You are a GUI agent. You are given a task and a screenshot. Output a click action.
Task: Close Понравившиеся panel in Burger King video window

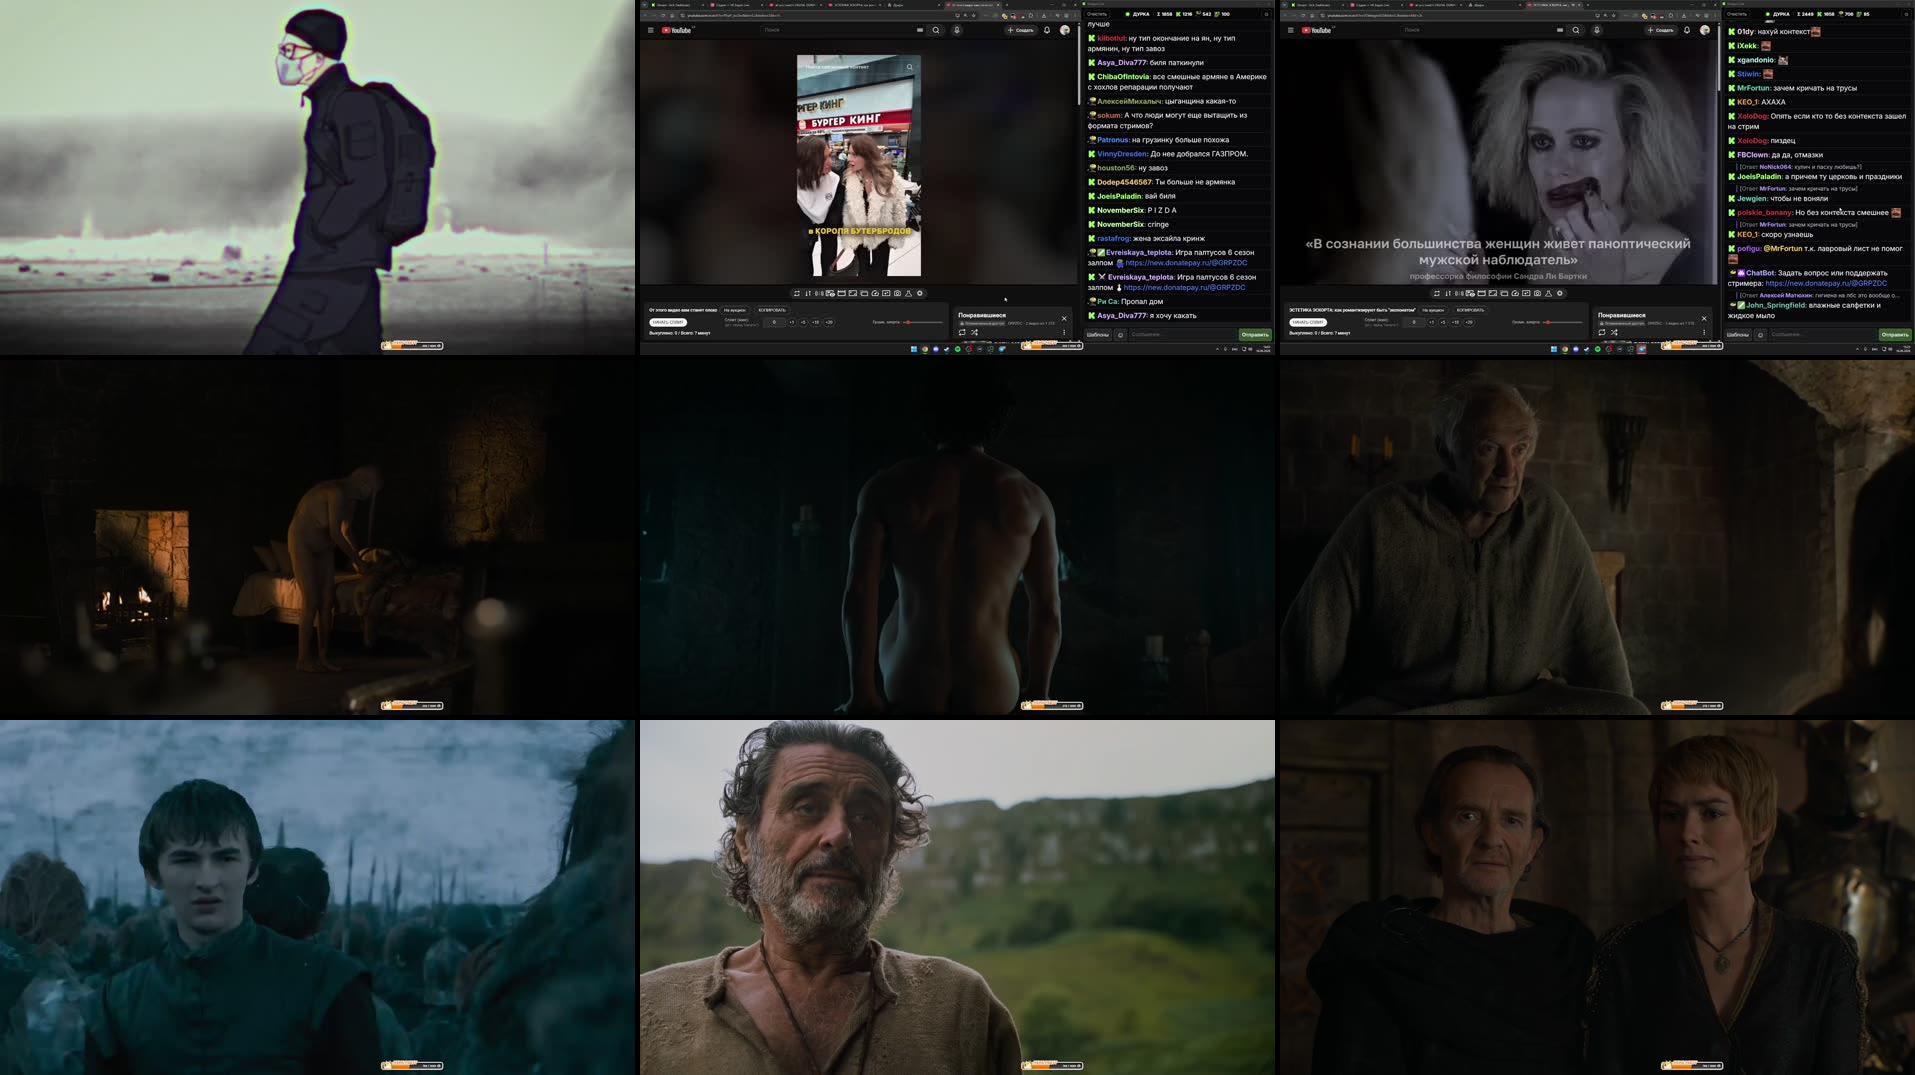1064,318
